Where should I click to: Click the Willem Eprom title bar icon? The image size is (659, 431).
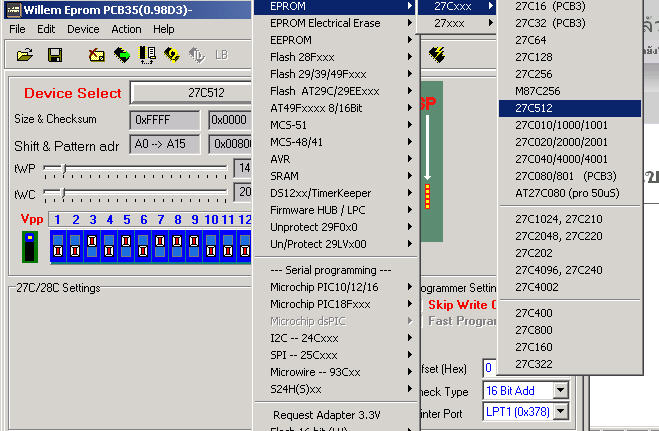(13, 10)
